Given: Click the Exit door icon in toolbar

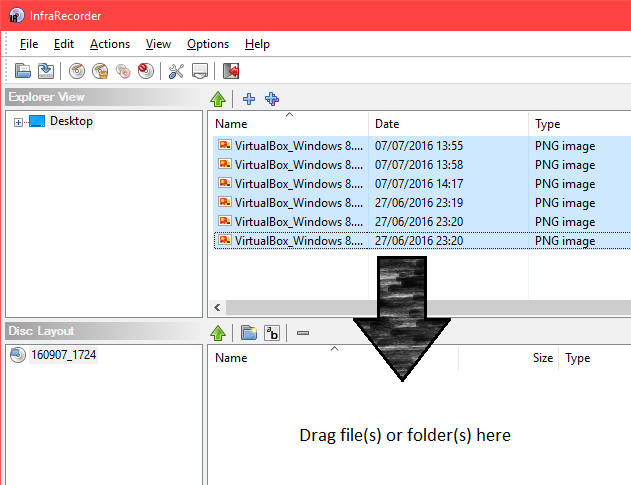Looking at the screenshot, I should point(231,71).
